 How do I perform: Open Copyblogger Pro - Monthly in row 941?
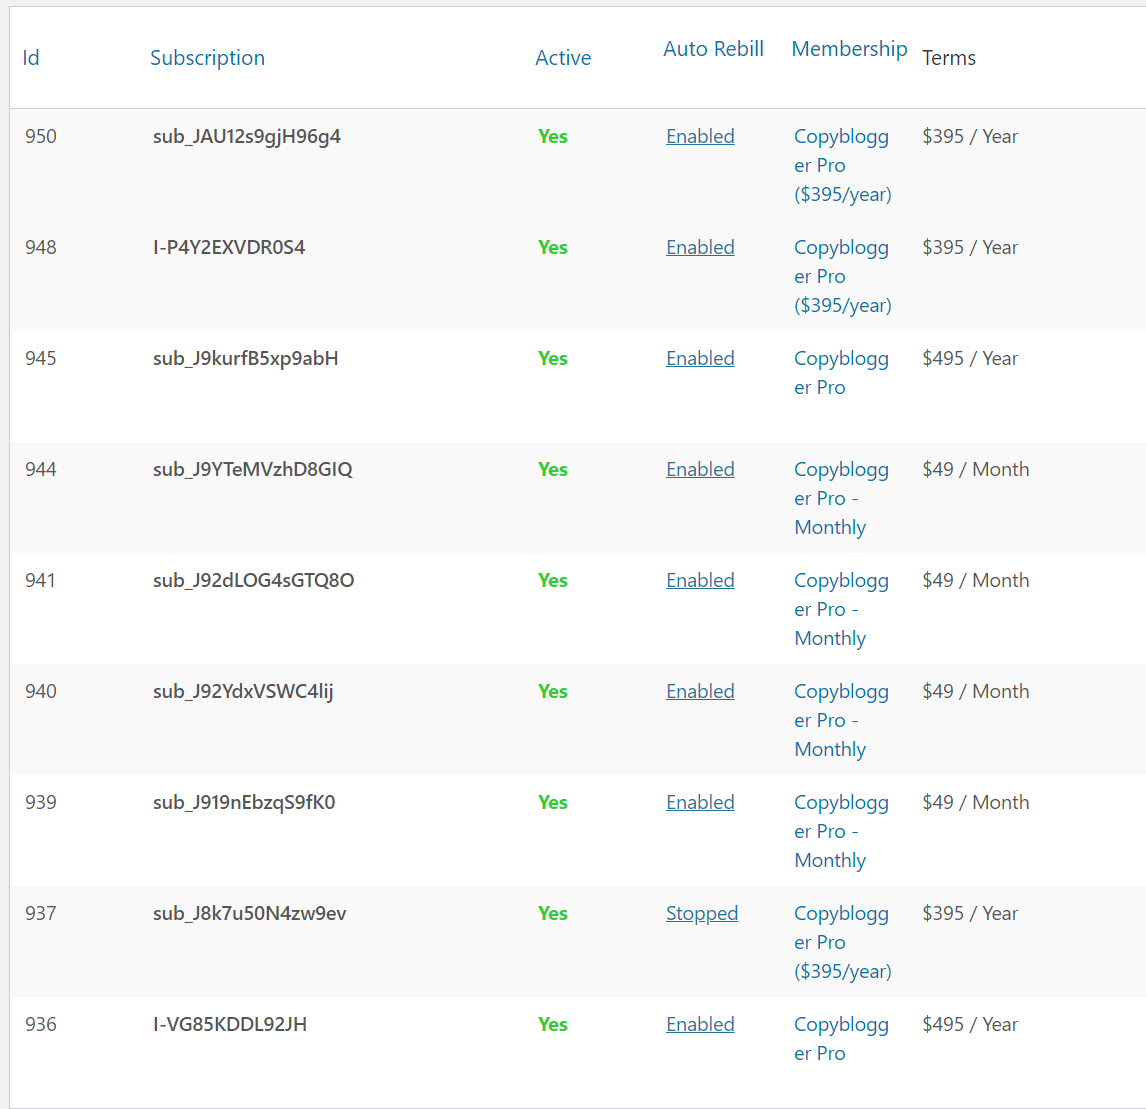pyautogui.click(x=841, y=610)
